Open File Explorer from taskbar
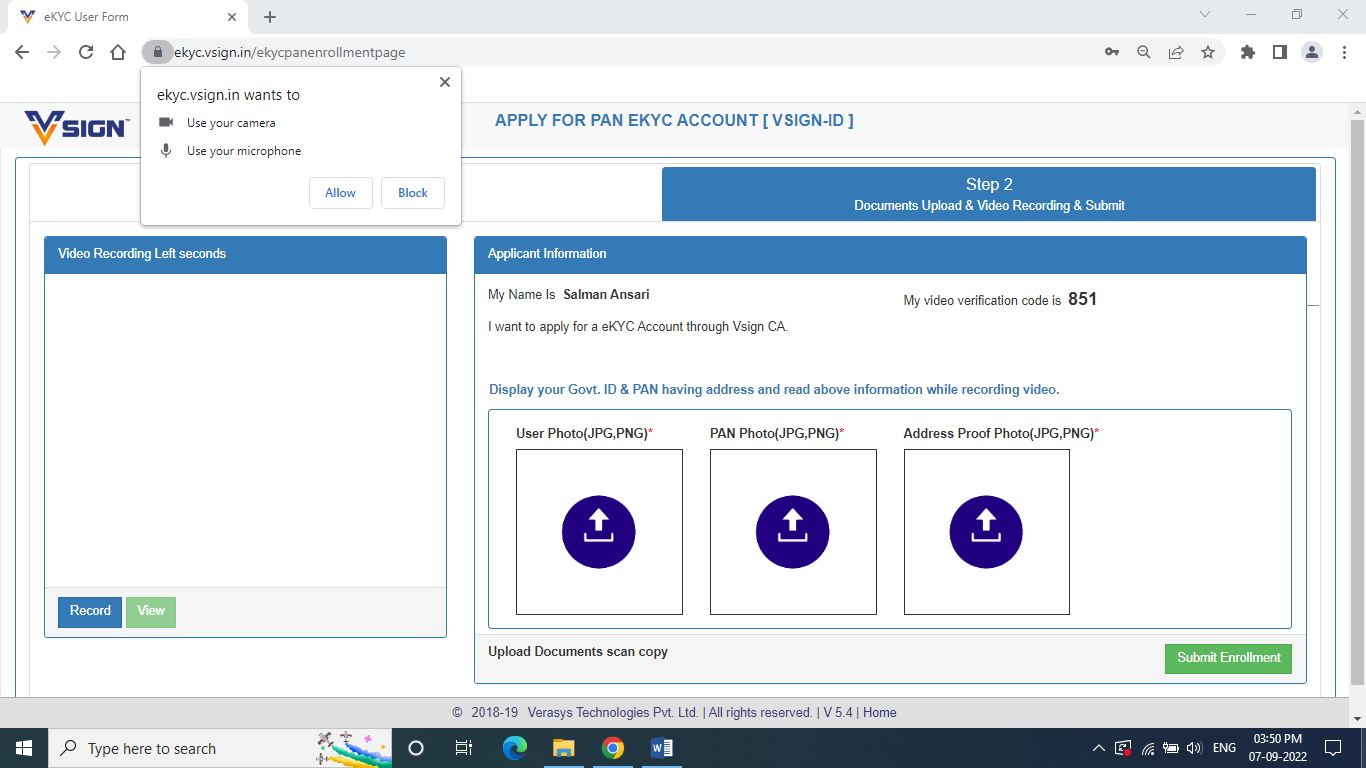The width and height of the screenshot is (1366, 768). [x=564, y=748]
